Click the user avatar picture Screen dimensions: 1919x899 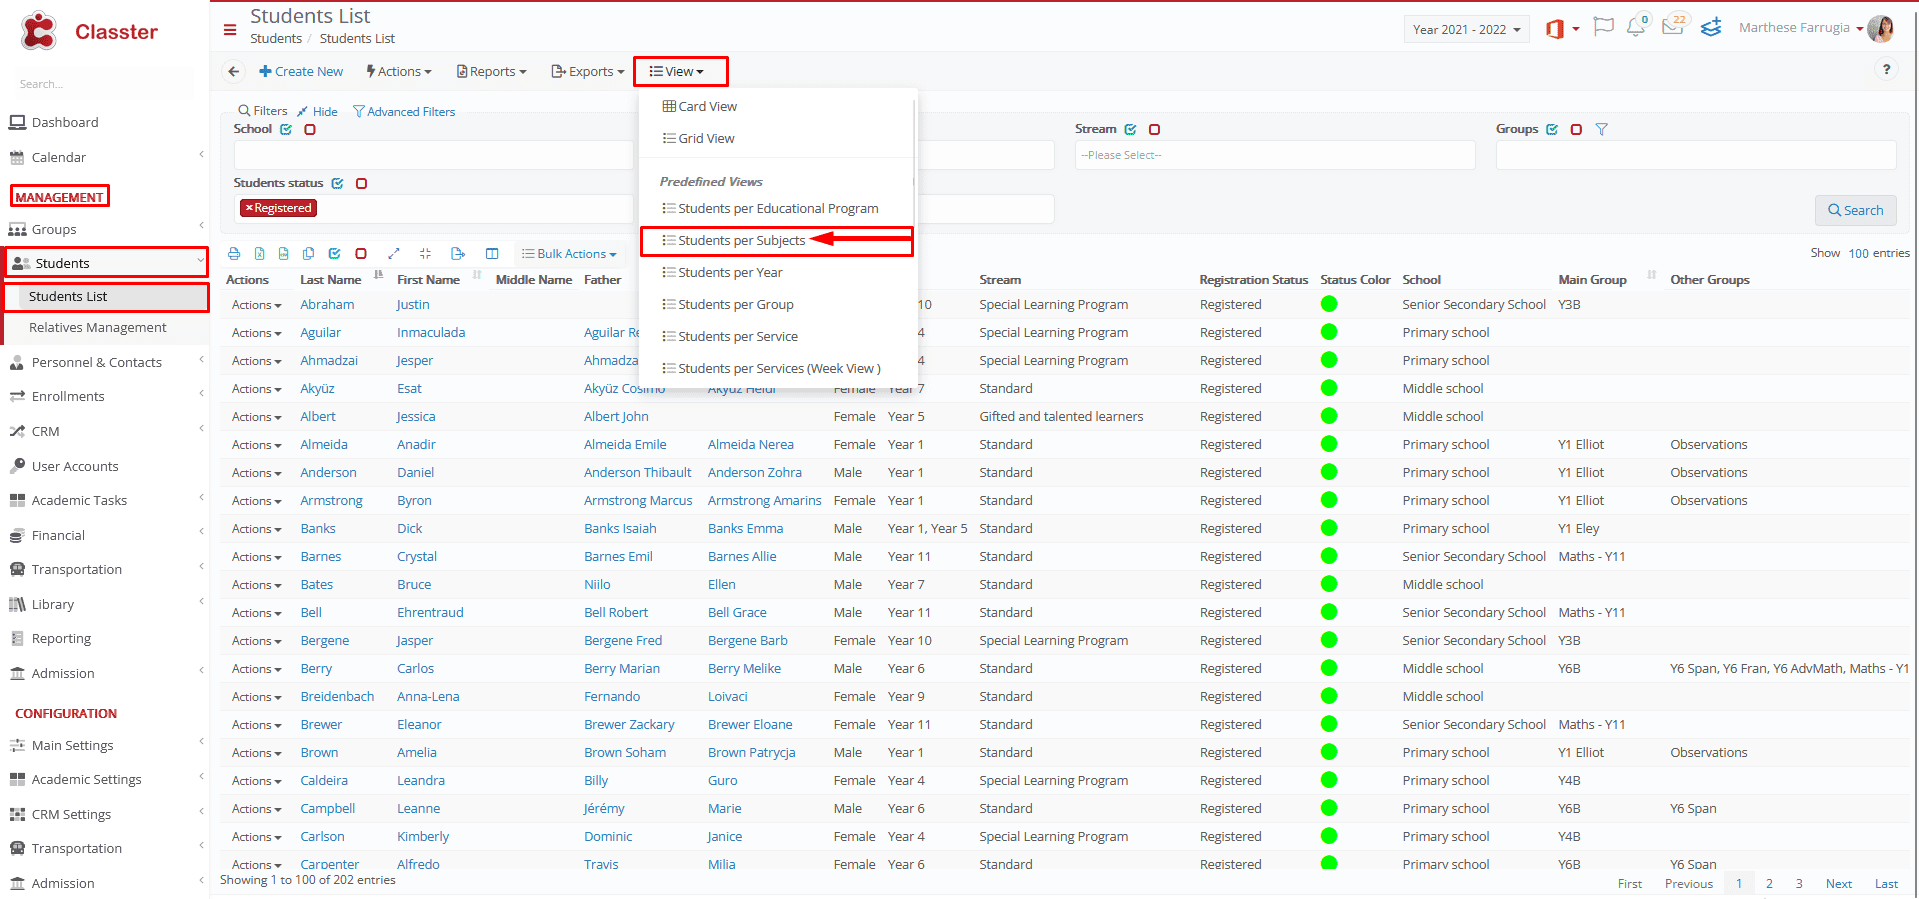click(1880, 28)
